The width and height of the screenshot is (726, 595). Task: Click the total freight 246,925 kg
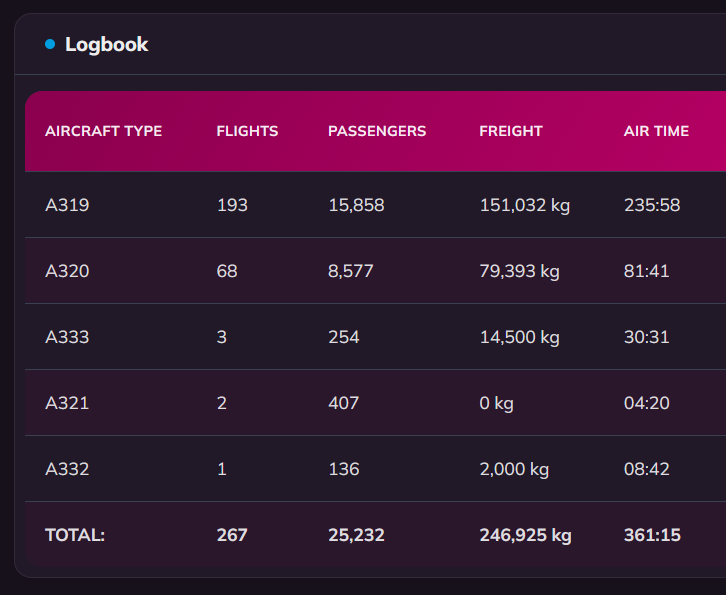pos(526,535)
